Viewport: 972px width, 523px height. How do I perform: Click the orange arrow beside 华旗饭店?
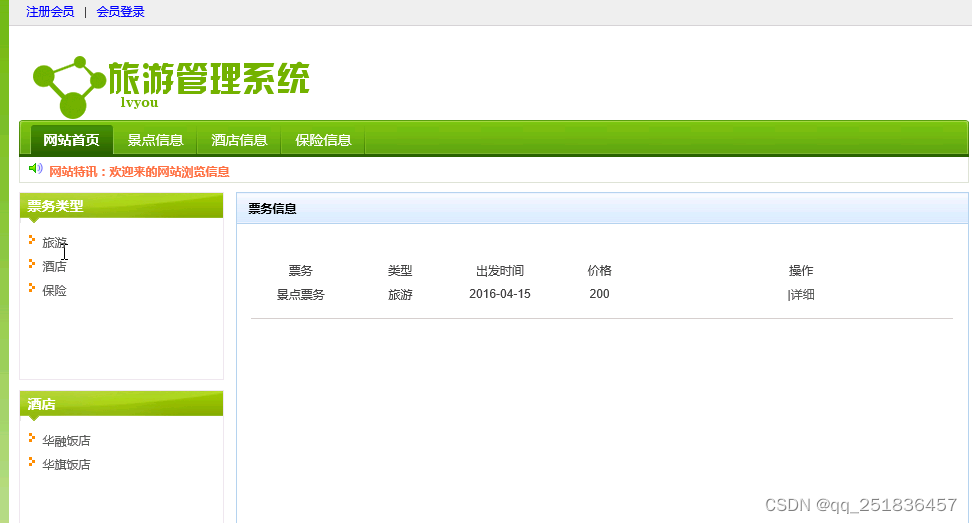(x=32, y=462)
